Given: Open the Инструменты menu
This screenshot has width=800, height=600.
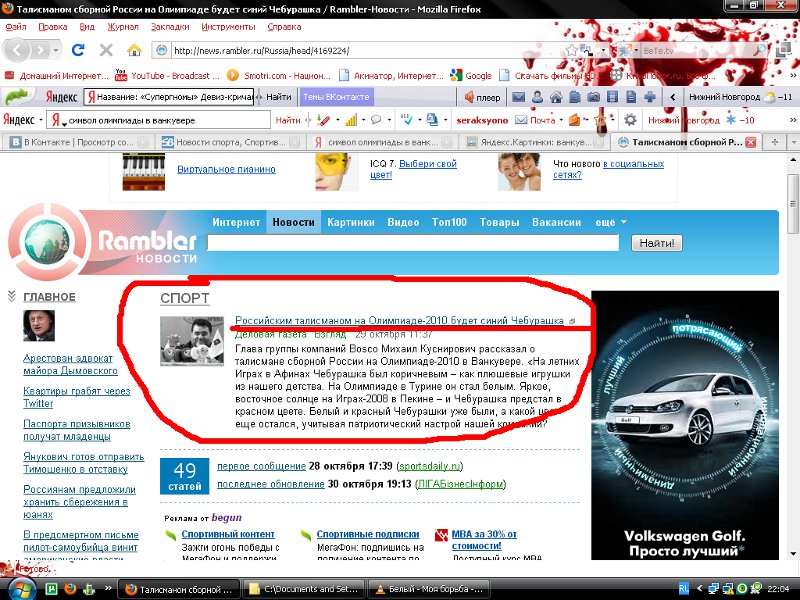Looking at the screenshot, I should (228, 27).
